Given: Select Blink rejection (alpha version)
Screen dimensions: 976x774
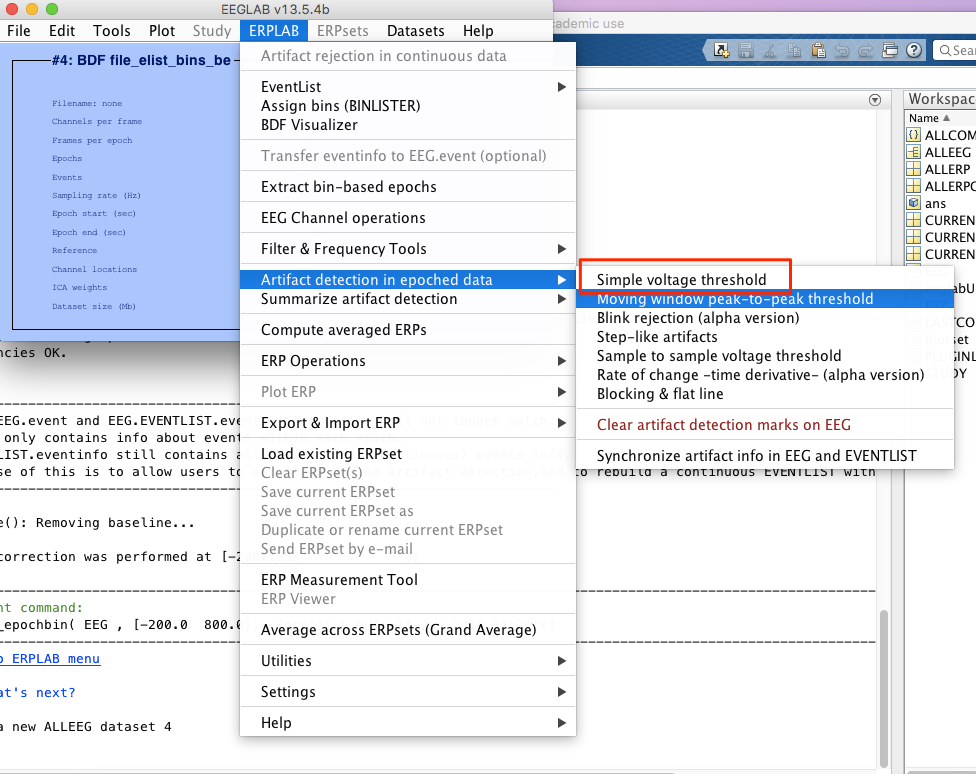Looking at the screenshot, I should 765,318.
